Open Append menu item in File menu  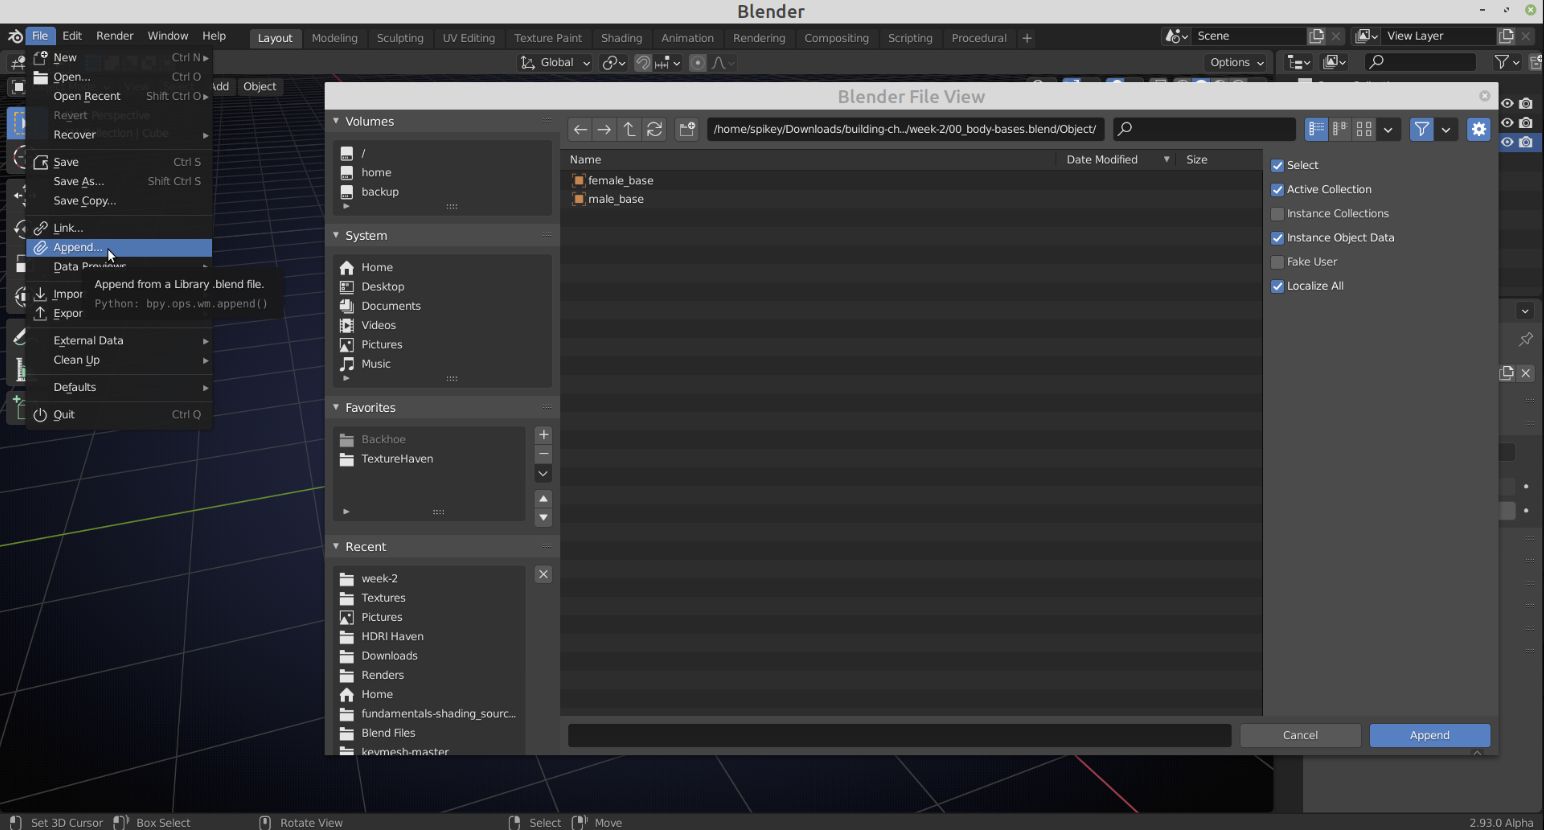point(119,247)
